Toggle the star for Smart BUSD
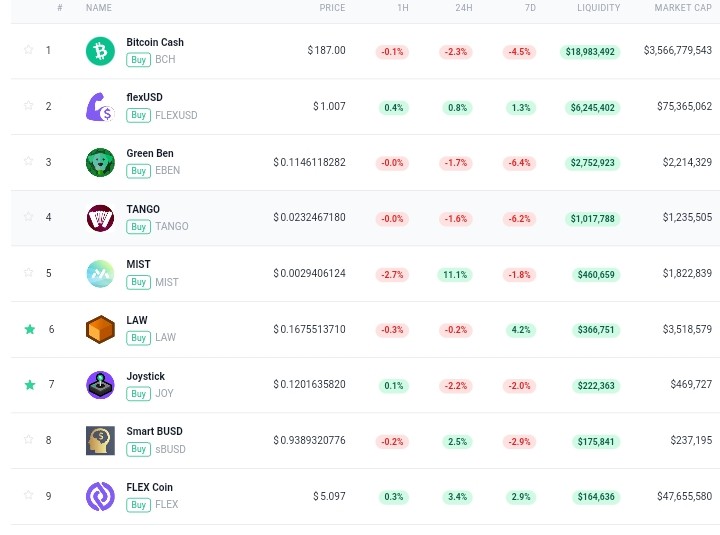Image resolution: width=720 pixels, height=535 pixels. [28, 440]
